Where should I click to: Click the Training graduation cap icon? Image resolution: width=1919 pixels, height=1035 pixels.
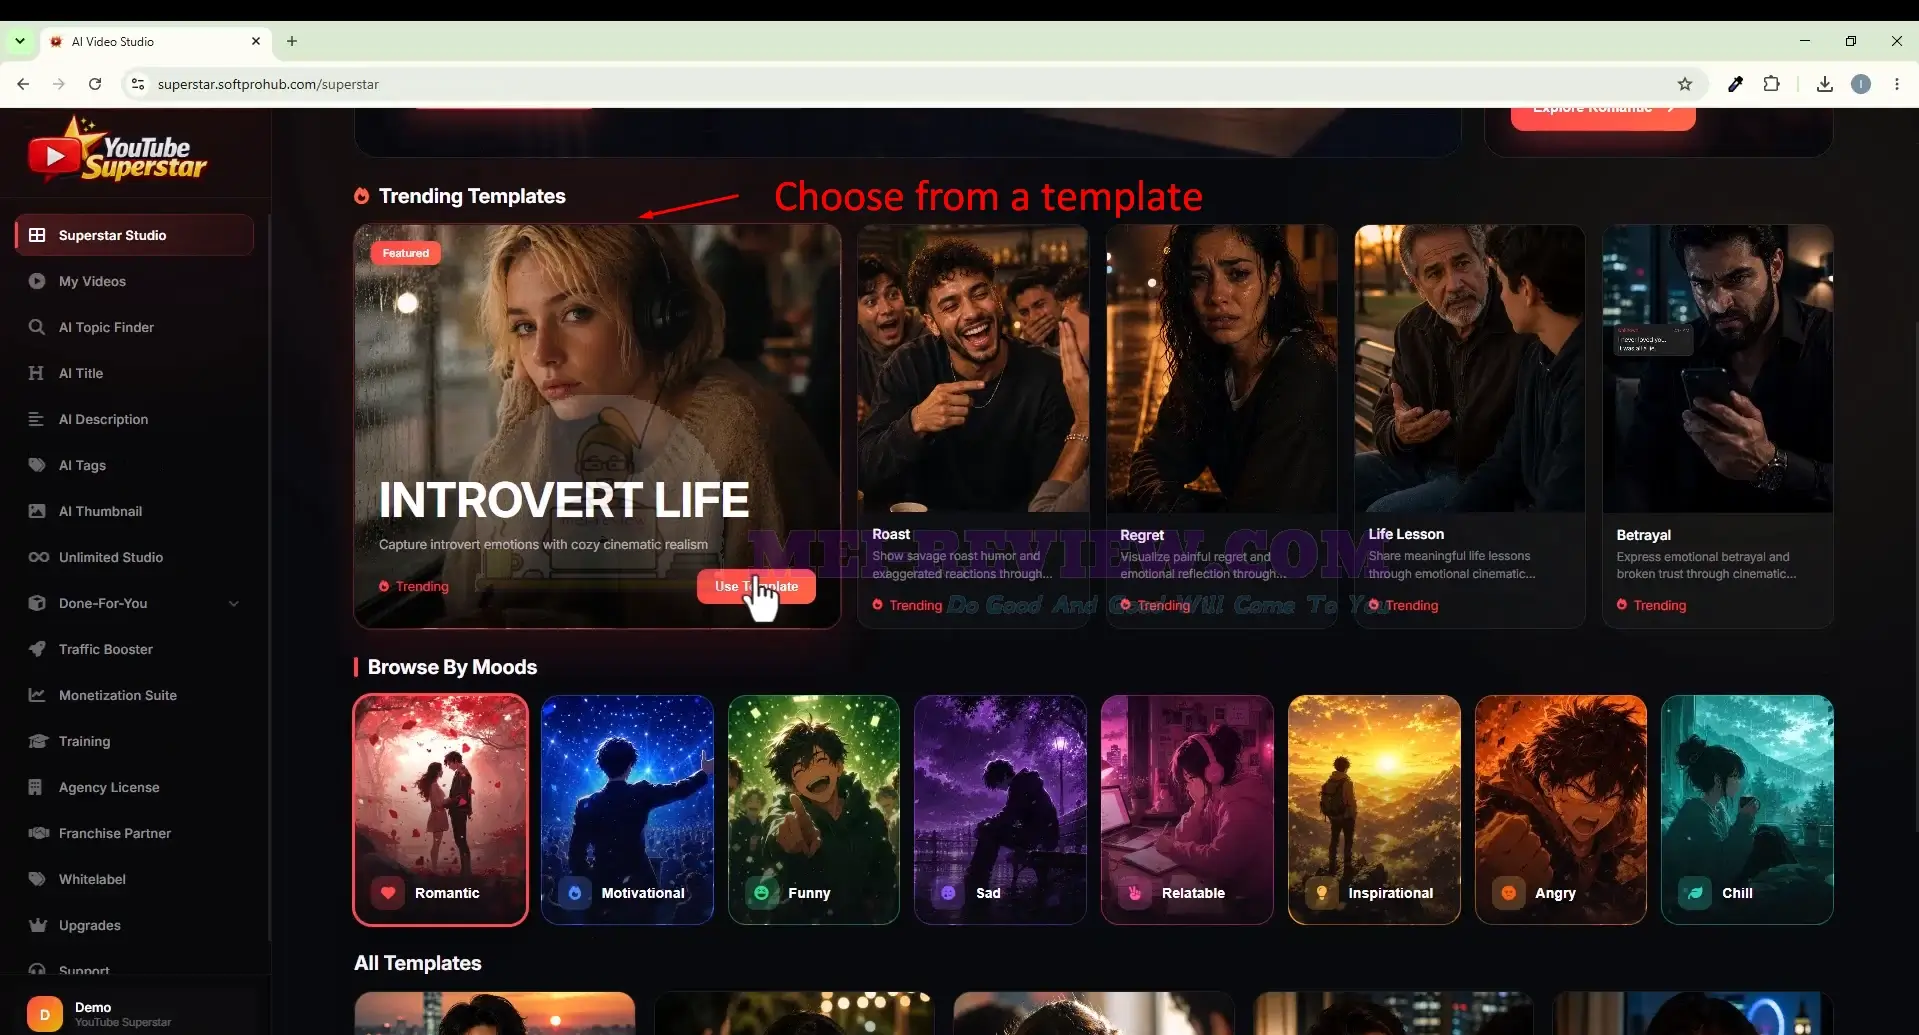click(38, 741)
